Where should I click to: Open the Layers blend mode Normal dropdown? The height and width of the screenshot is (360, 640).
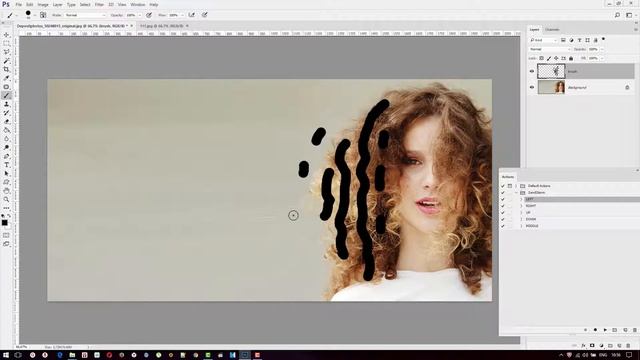pos(549,49)
